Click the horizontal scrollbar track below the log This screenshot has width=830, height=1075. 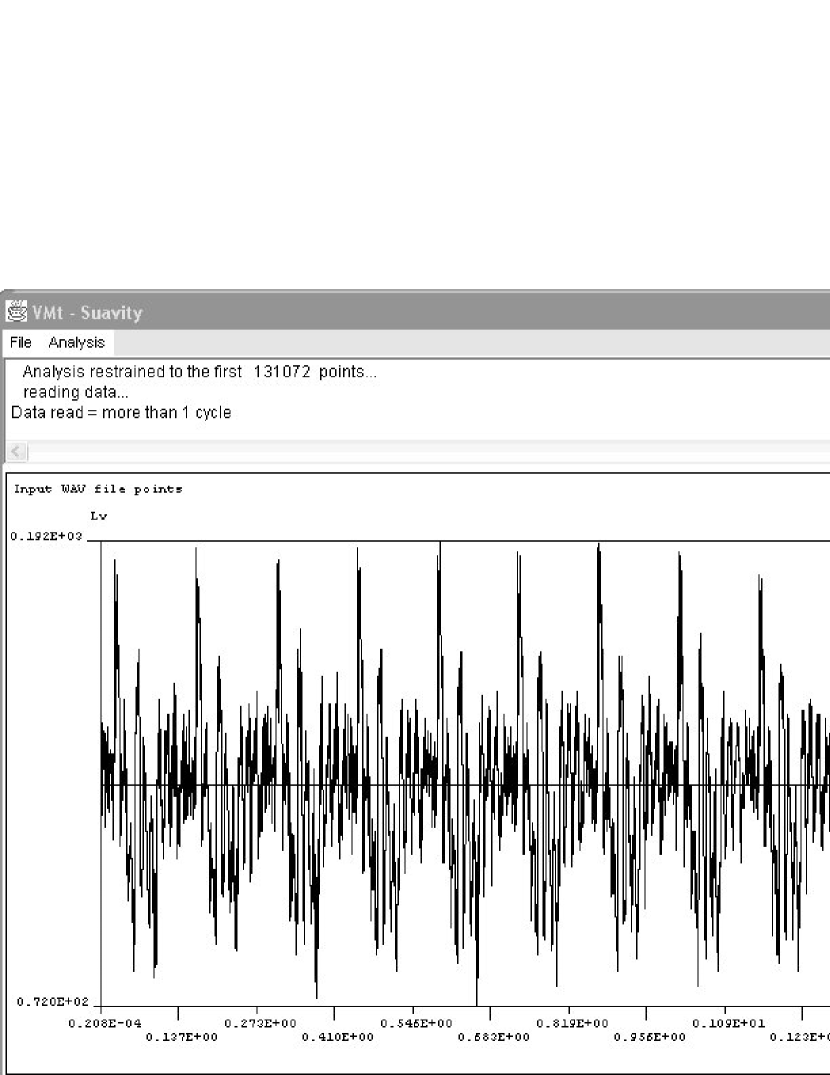pyautogui.click(x=429, y=451)
